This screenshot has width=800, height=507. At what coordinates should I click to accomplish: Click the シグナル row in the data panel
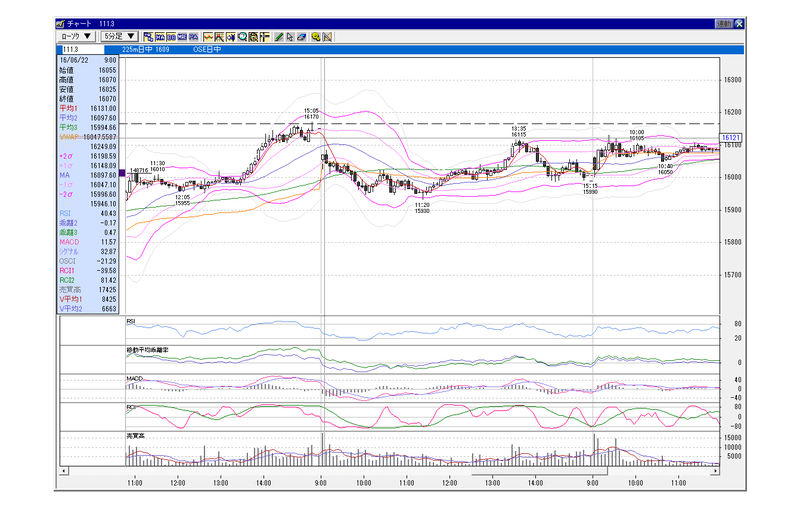tap(88, 251)
